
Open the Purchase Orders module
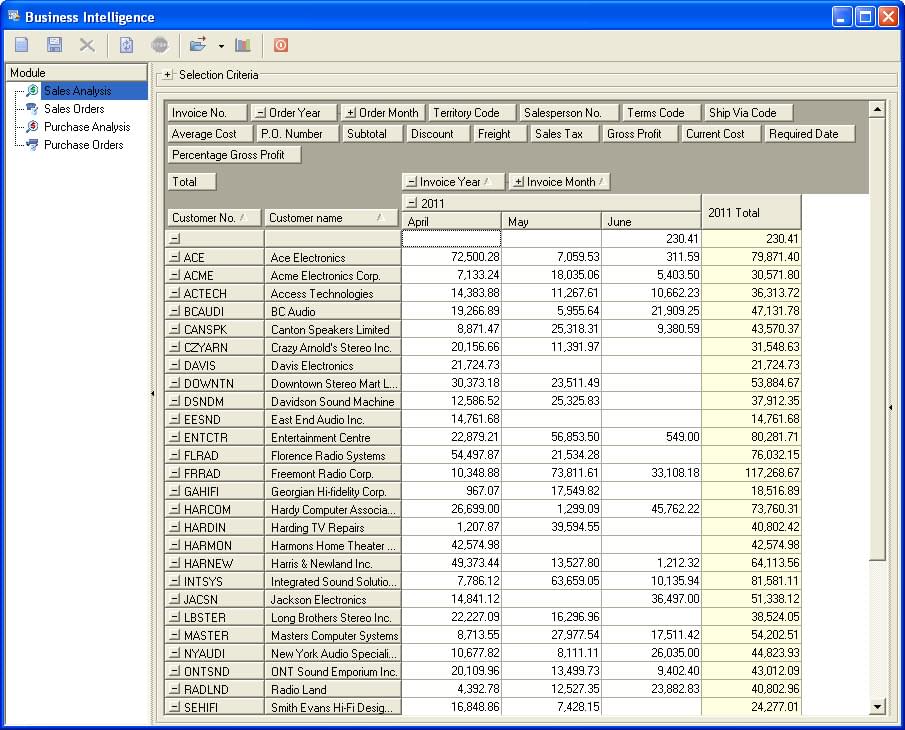[83, 144]
